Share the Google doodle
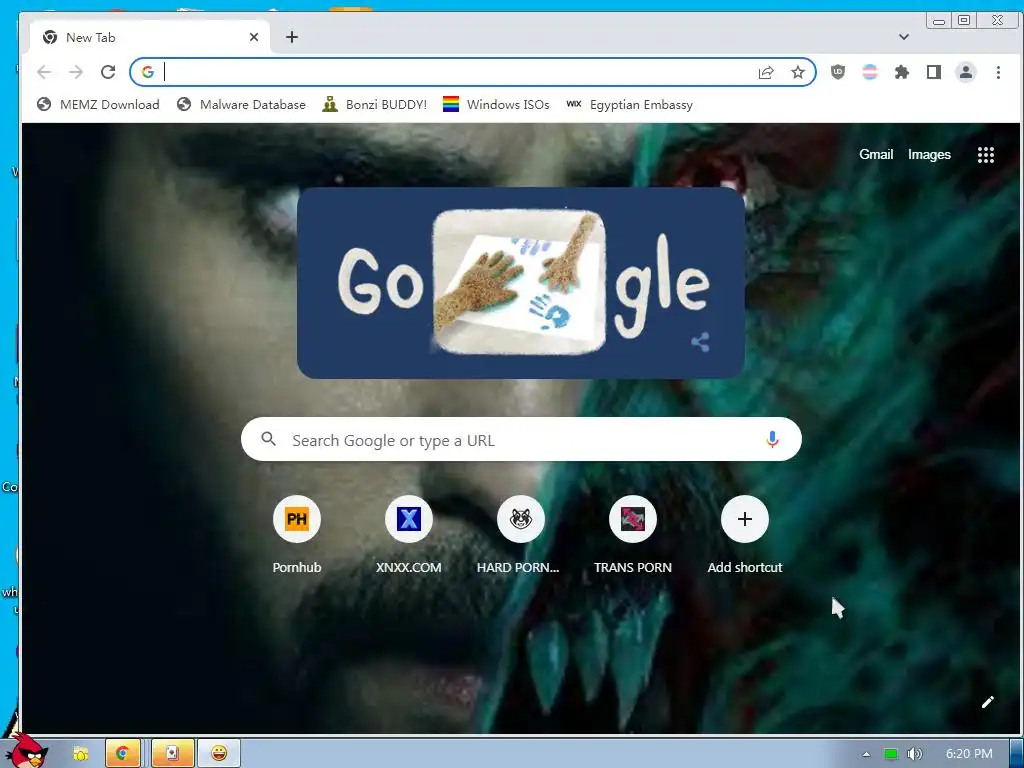 (700, 342)
